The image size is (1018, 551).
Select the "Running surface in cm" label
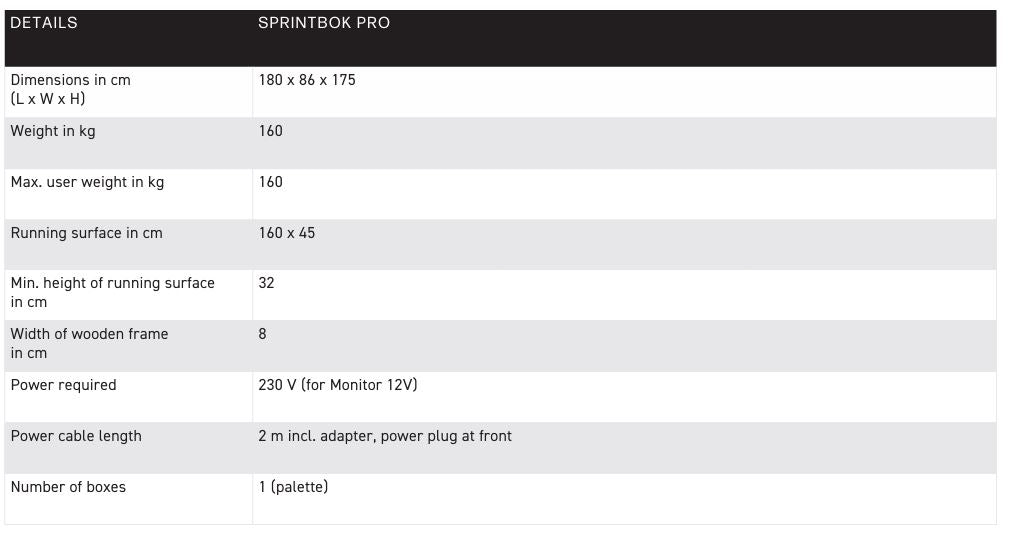tap(86, 233)
